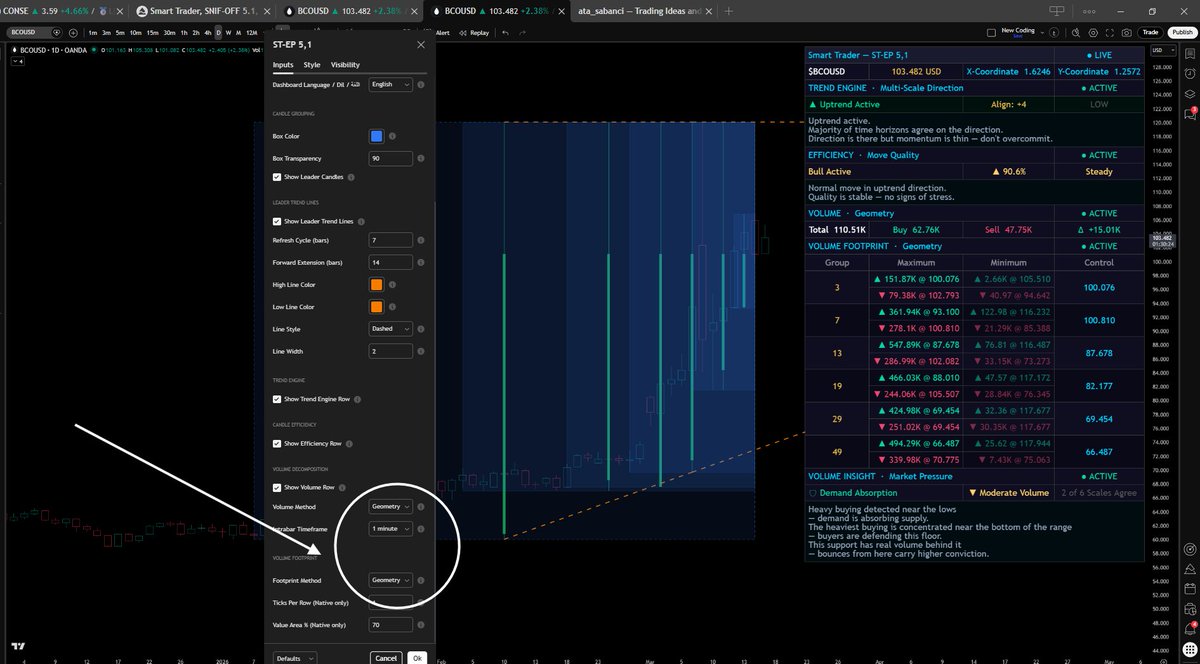The height and width of the screenshot is (664, 1200).
Task: Open Footprint Method Geometry dropdown
Action: tap(391, 580)
